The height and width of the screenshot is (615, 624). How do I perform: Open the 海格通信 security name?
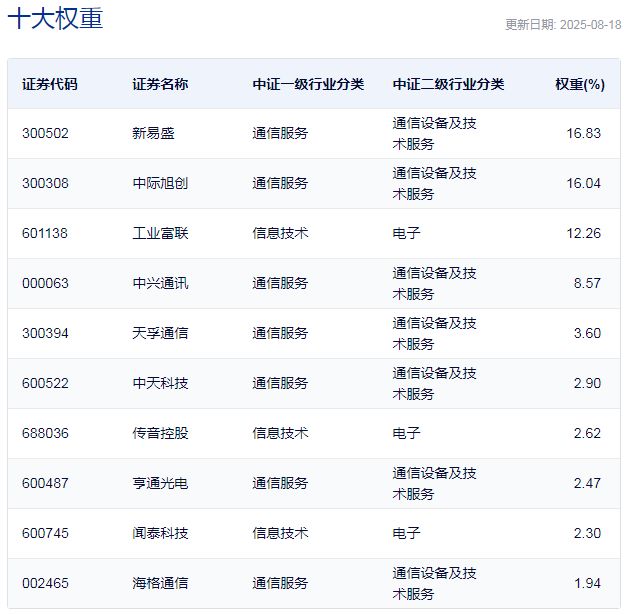click(160, 583)
